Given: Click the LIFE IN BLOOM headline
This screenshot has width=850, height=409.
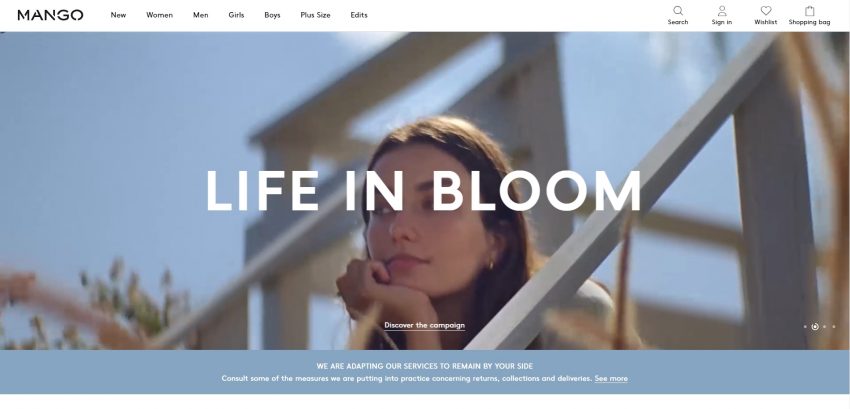Looking at the screenshot, I should tap(423, 191).
